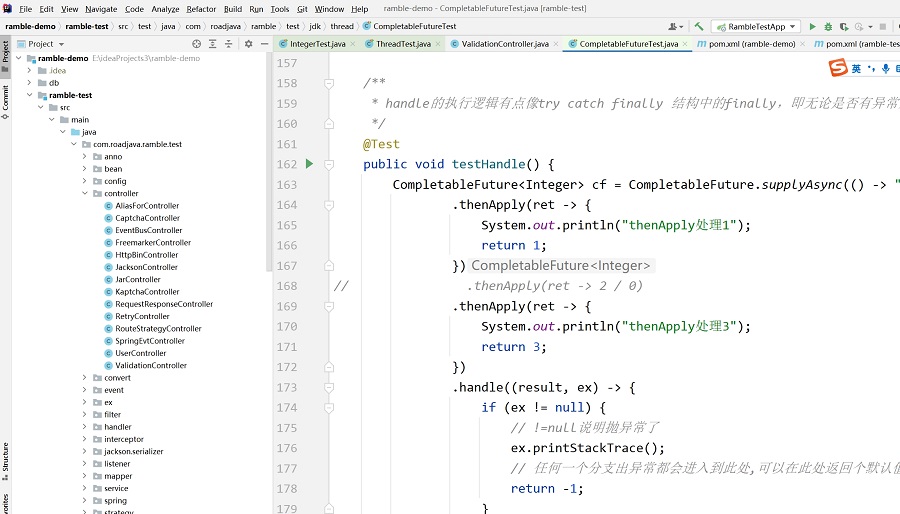900x514 pixels.
Task: Fold the testHandle method at line 162
Action: [329, 165]
